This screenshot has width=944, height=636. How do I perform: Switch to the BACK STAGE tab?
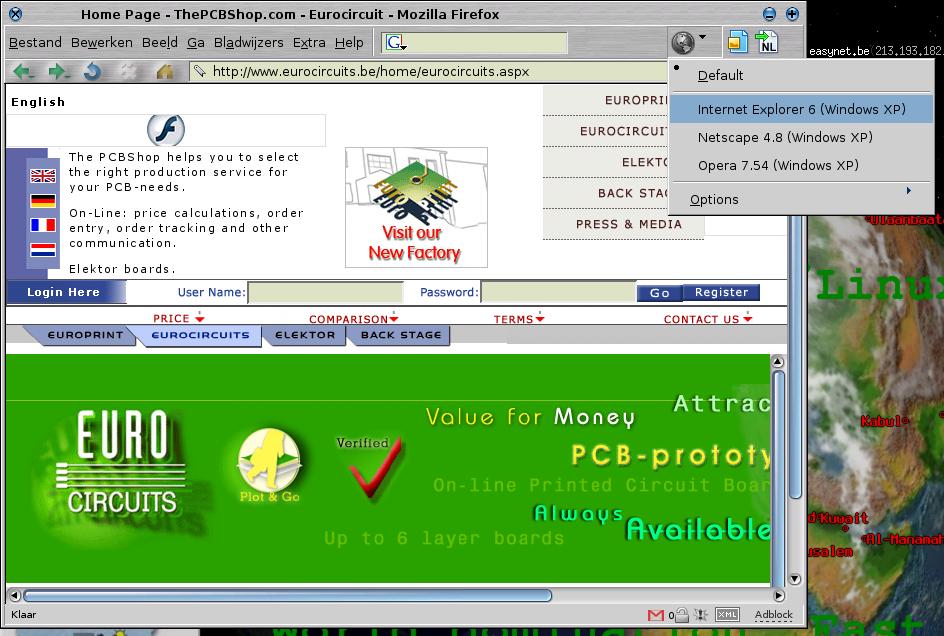pyautogui.click(x=401, y=335)
